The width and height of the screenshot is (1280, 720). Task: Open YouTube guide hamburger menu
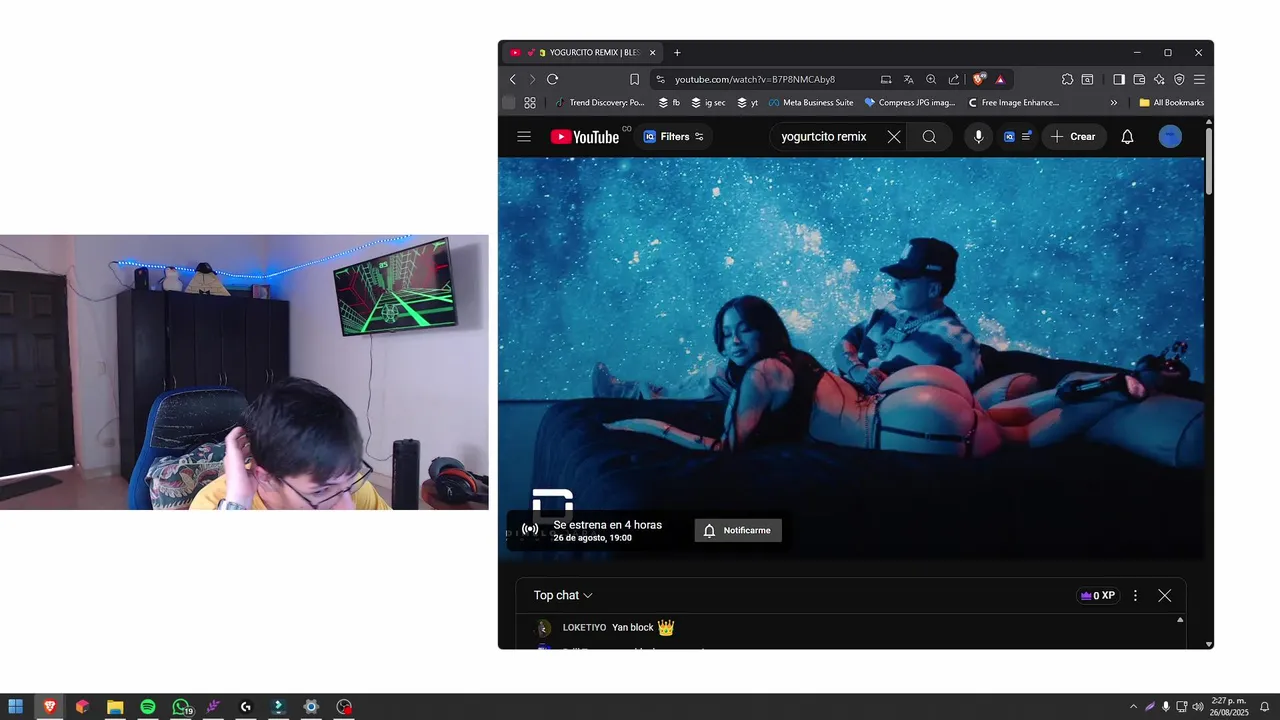point(524,137)
